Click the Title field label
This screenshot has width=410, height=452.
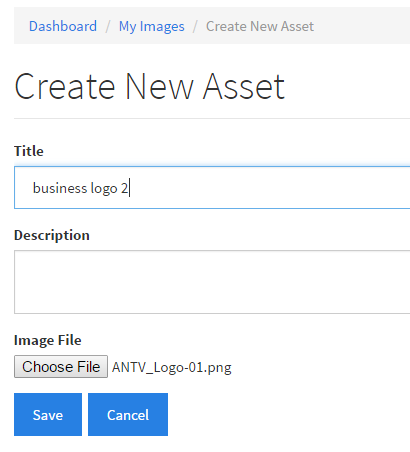pyautogui.click(x=29, y=151)
